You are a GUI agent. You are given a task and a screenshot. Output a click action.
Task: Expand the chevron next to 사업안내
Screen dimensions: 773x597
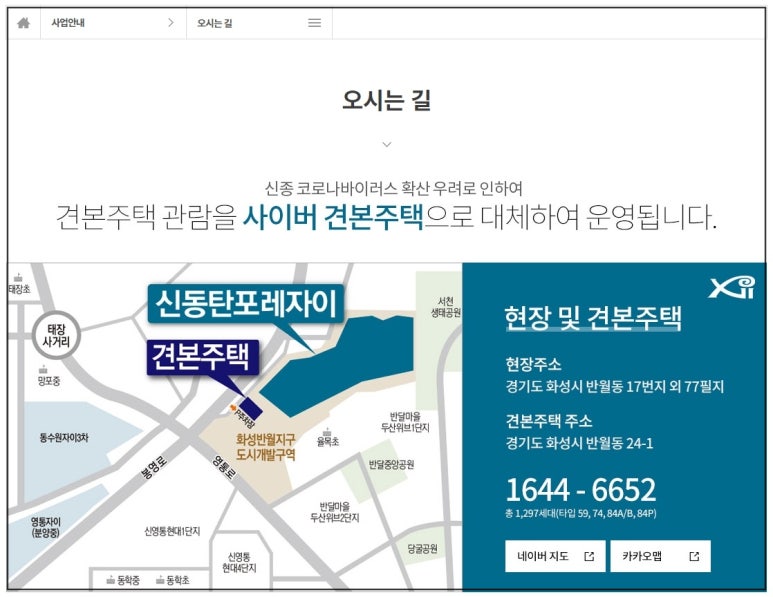click(x=171, y=23)
